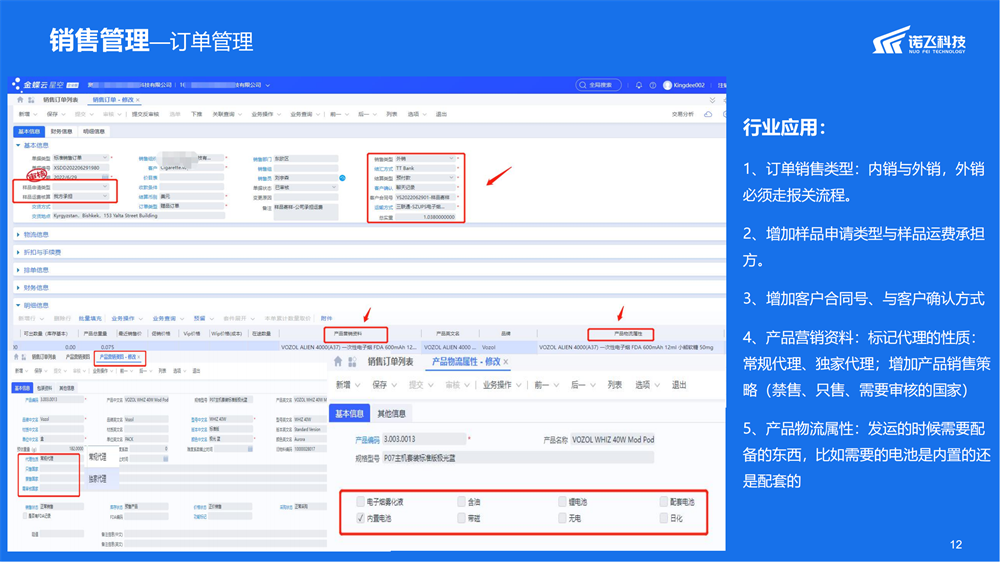Tick the 日化 checkbox
The height and width of the screenshot is (562, 1000).
point(663,518)
